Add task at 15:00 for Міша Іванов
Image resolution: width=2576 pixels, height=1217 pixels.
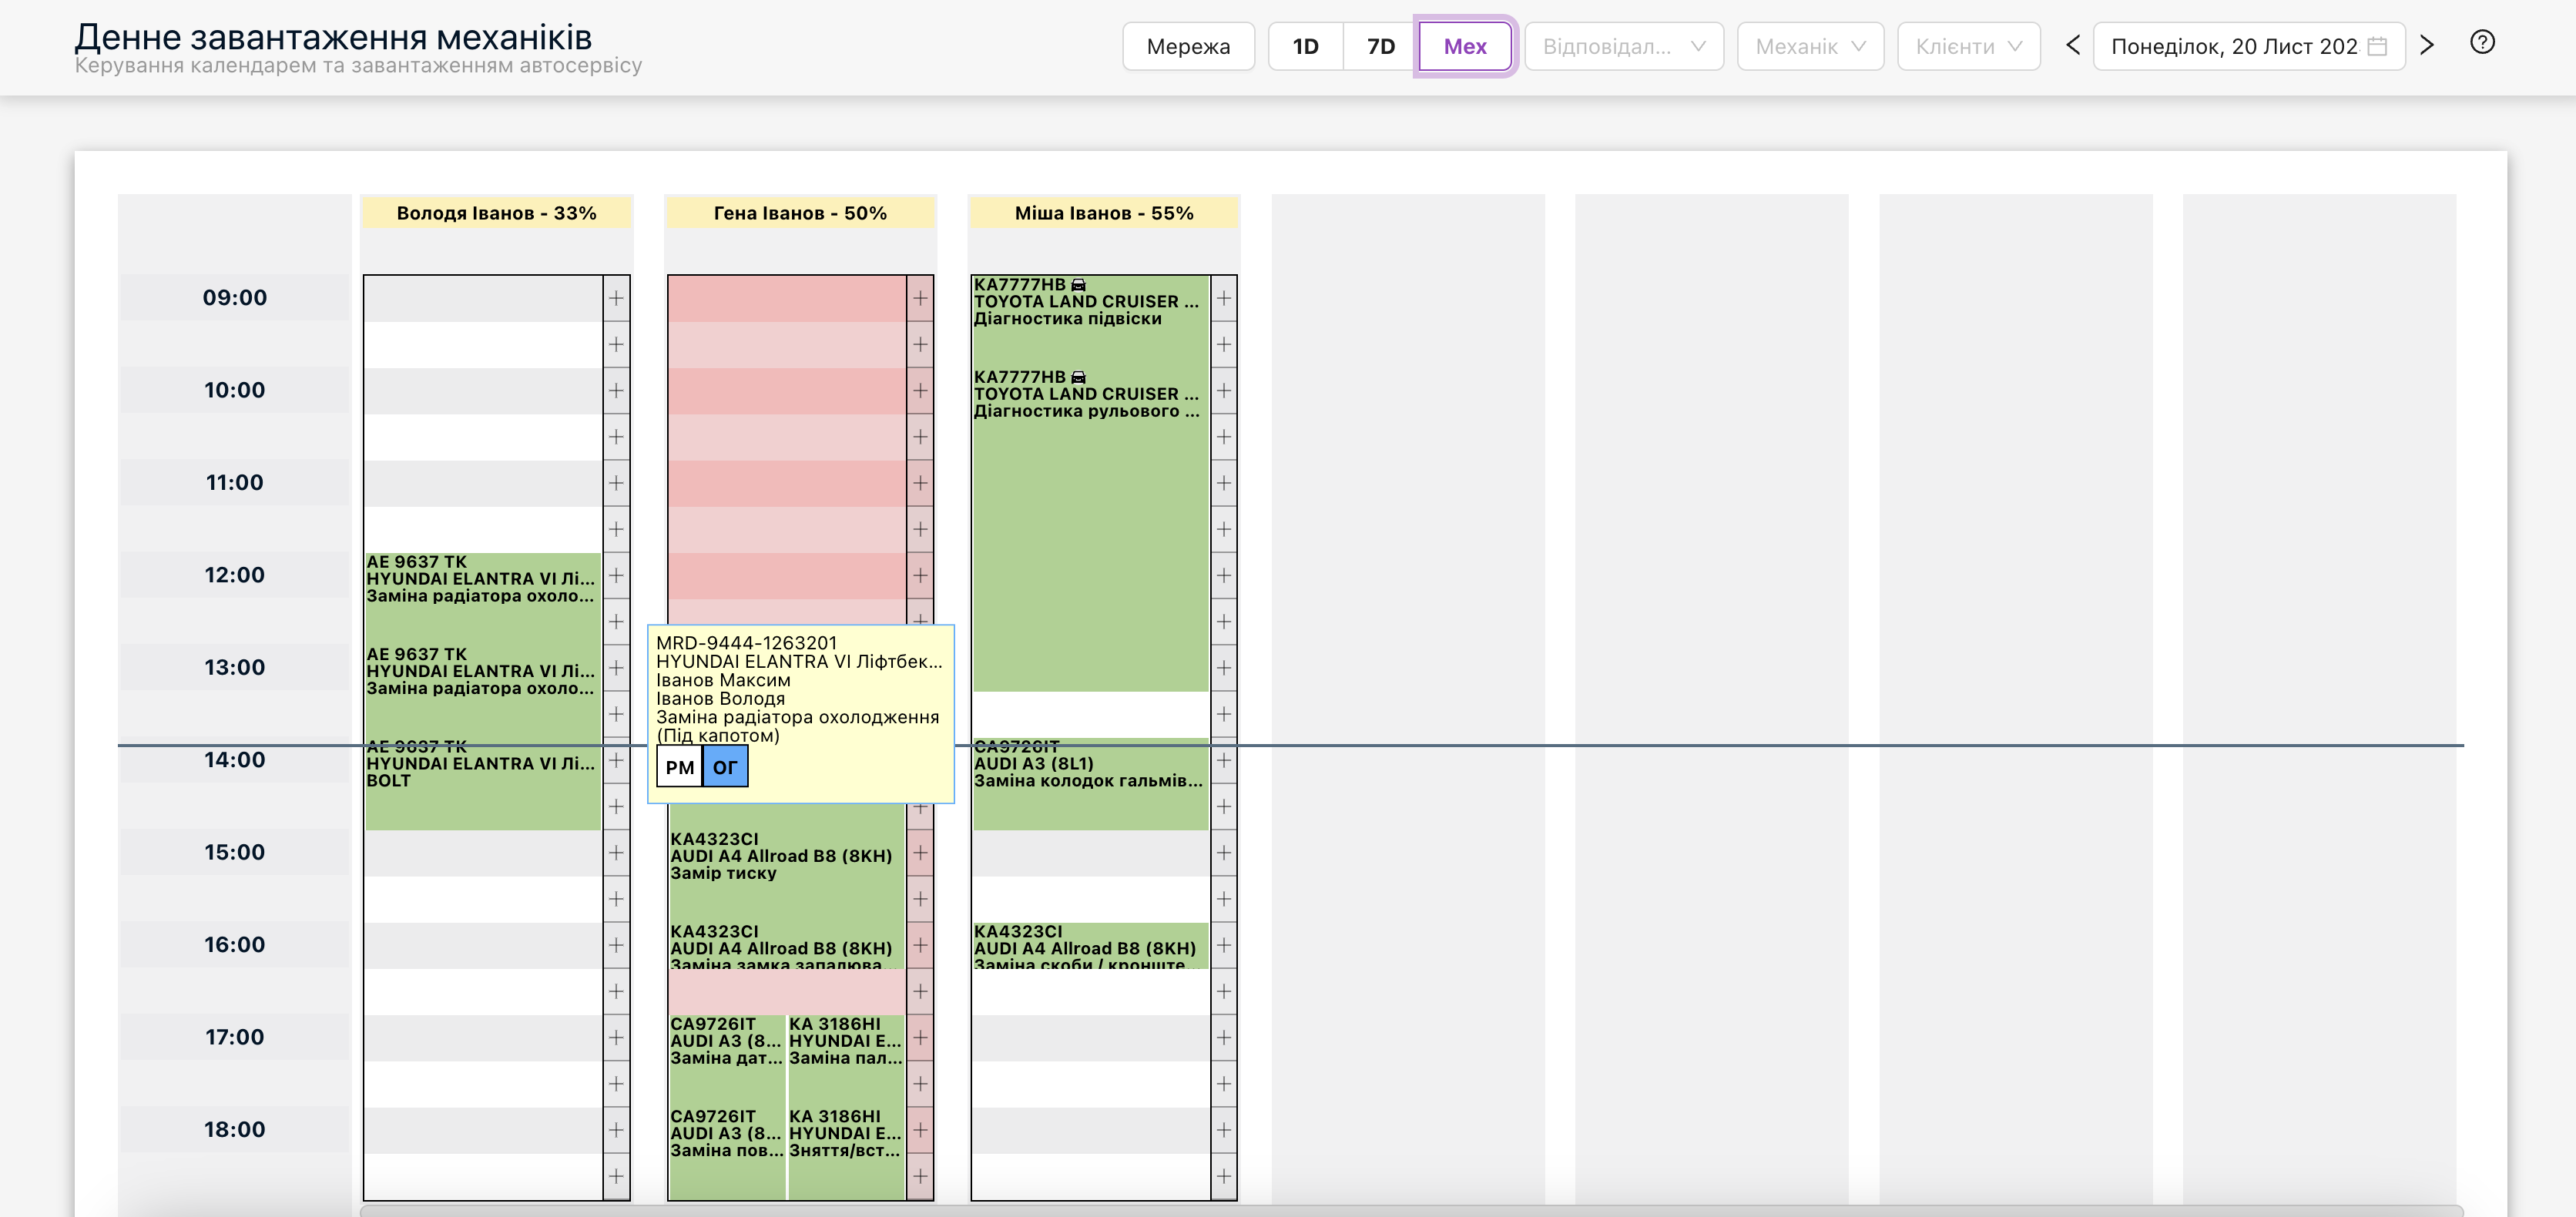point(1224,853)
